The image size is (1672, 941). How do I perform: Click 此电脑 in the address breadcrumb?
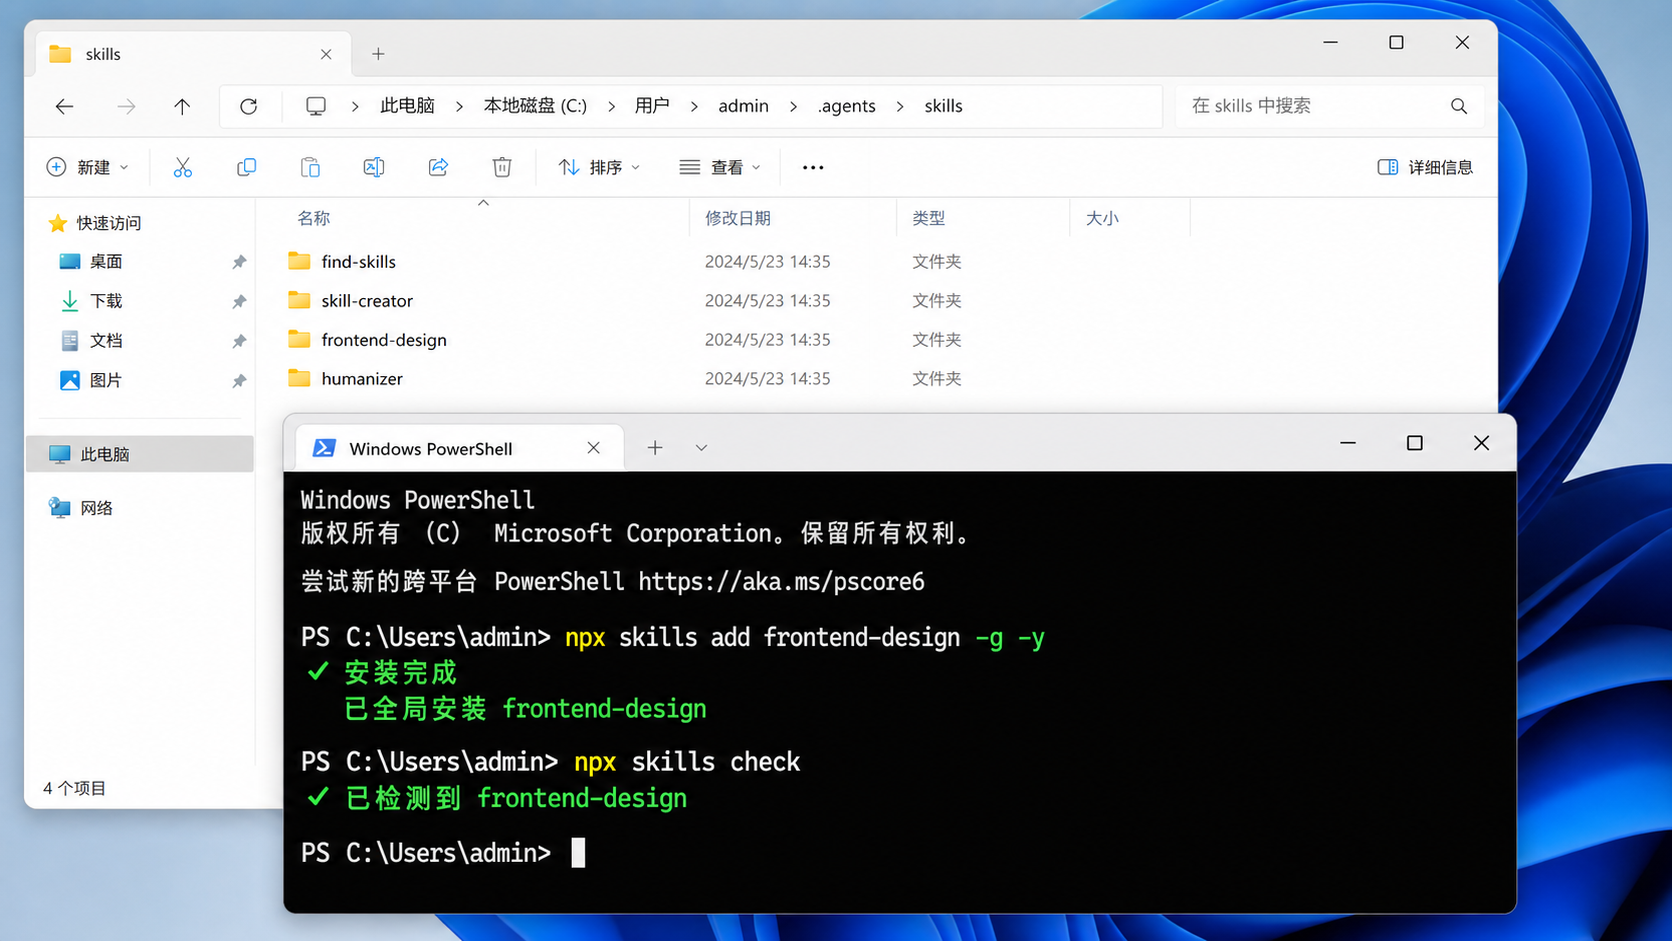pos(407,106)
